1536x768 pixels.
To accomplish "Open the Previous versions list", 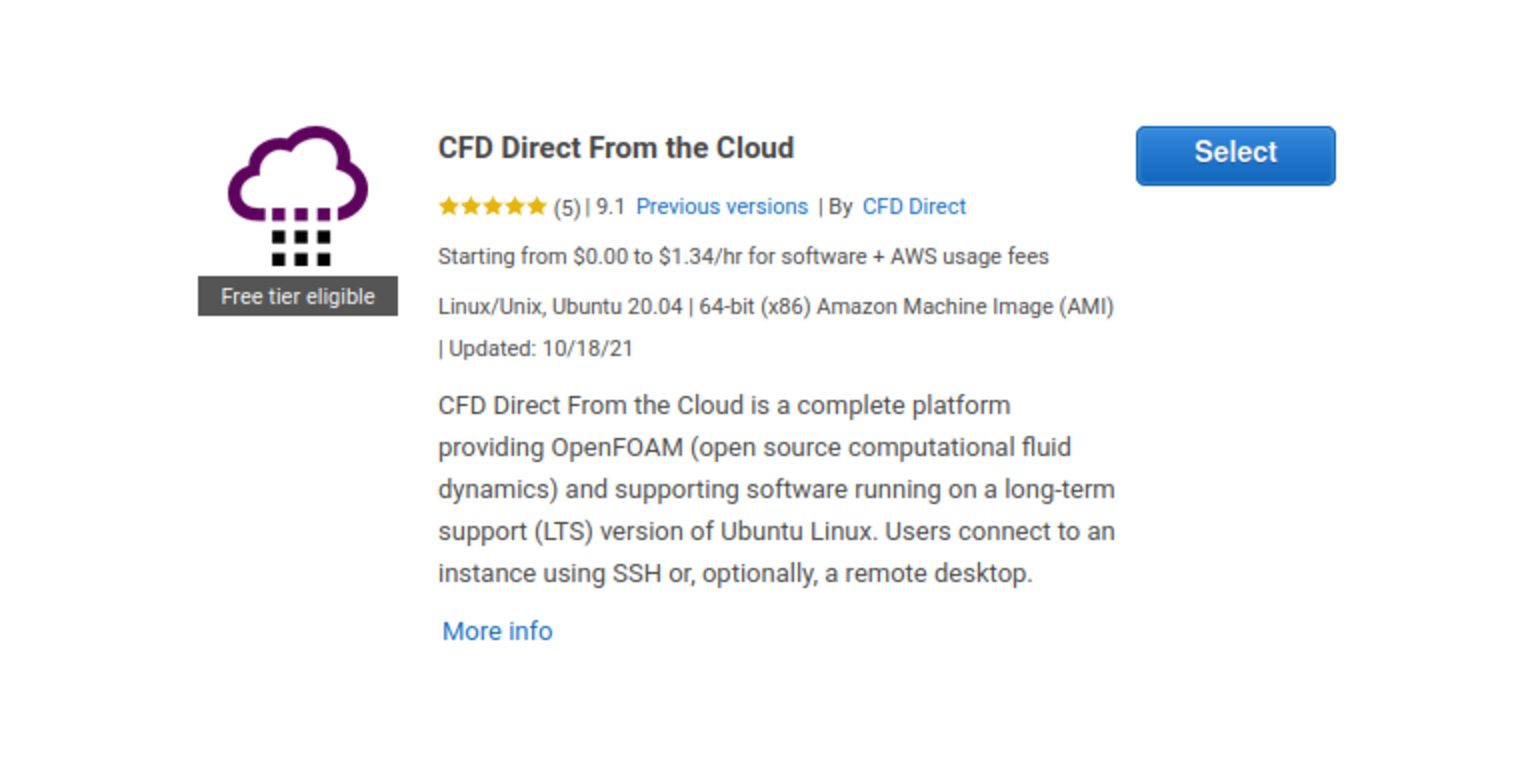I will (x=722, y=206).
